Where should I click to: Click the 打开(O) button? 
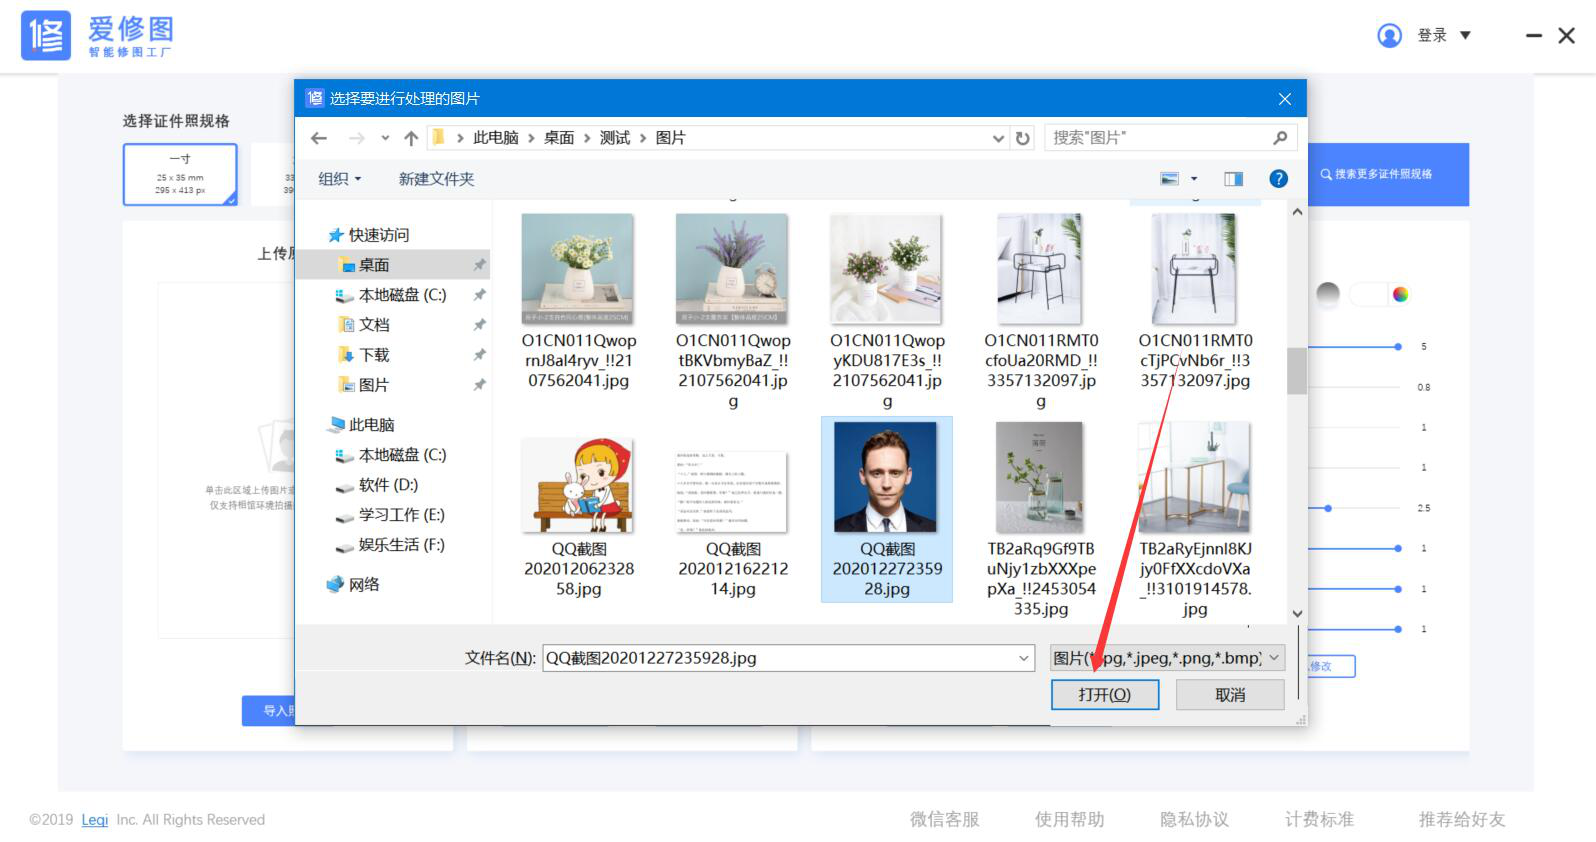1105,695
